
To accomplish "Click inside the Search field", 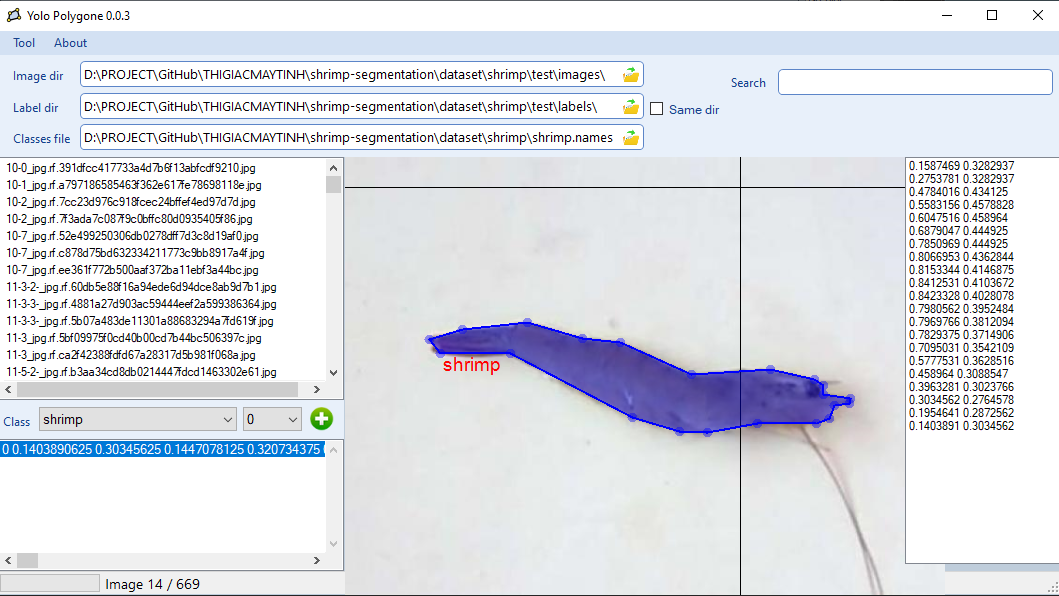I will click(x=915, y=82).
